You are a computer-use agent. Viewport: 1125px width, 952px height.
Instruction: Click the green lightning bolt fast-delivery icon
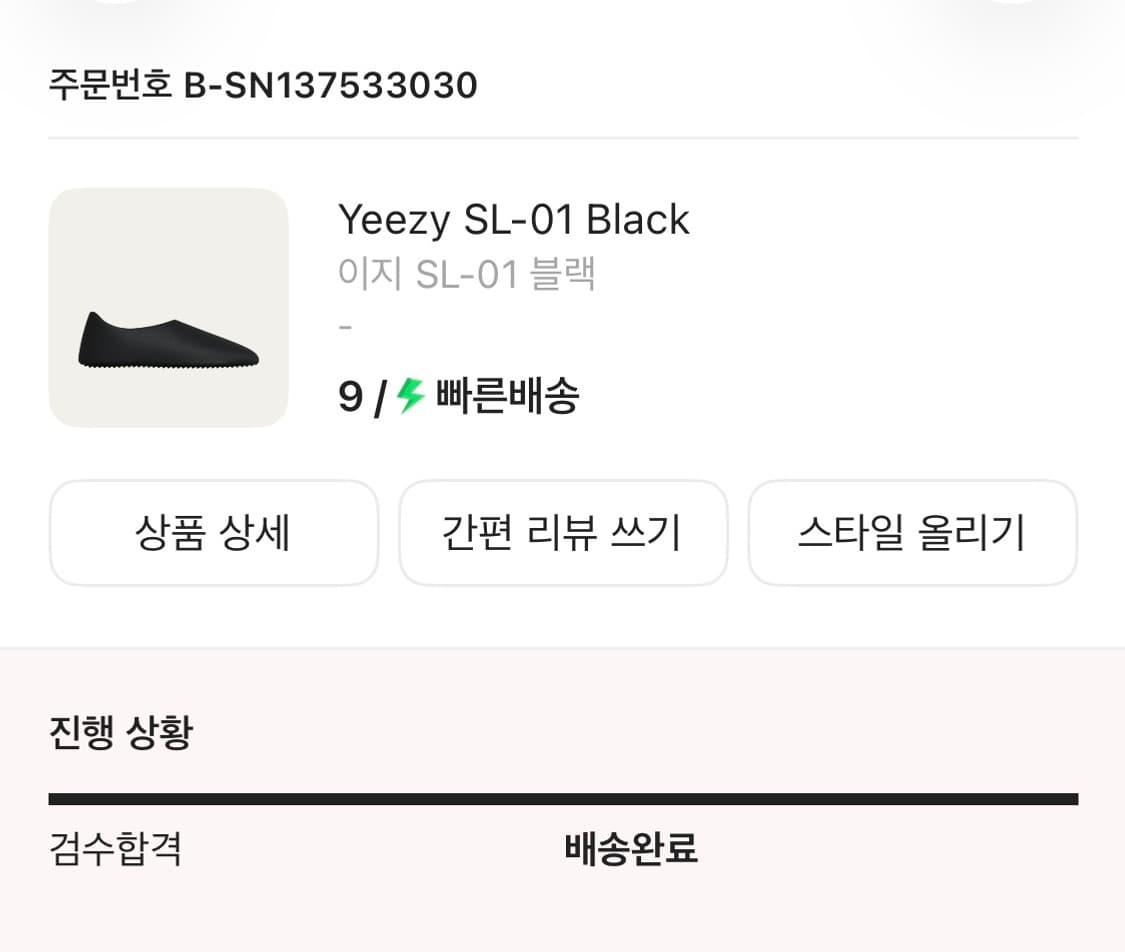point(411,396)
